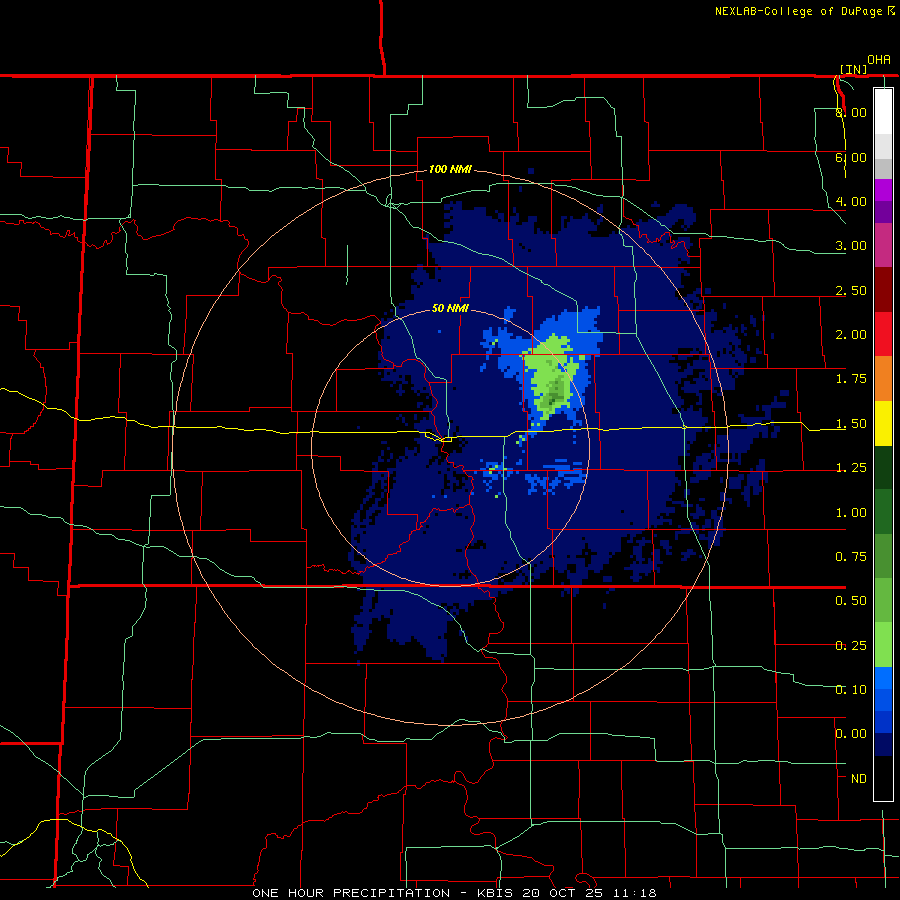Click the 0.10 legend value
The width and height of the screenshot is (900, 900).
(851, 690)
